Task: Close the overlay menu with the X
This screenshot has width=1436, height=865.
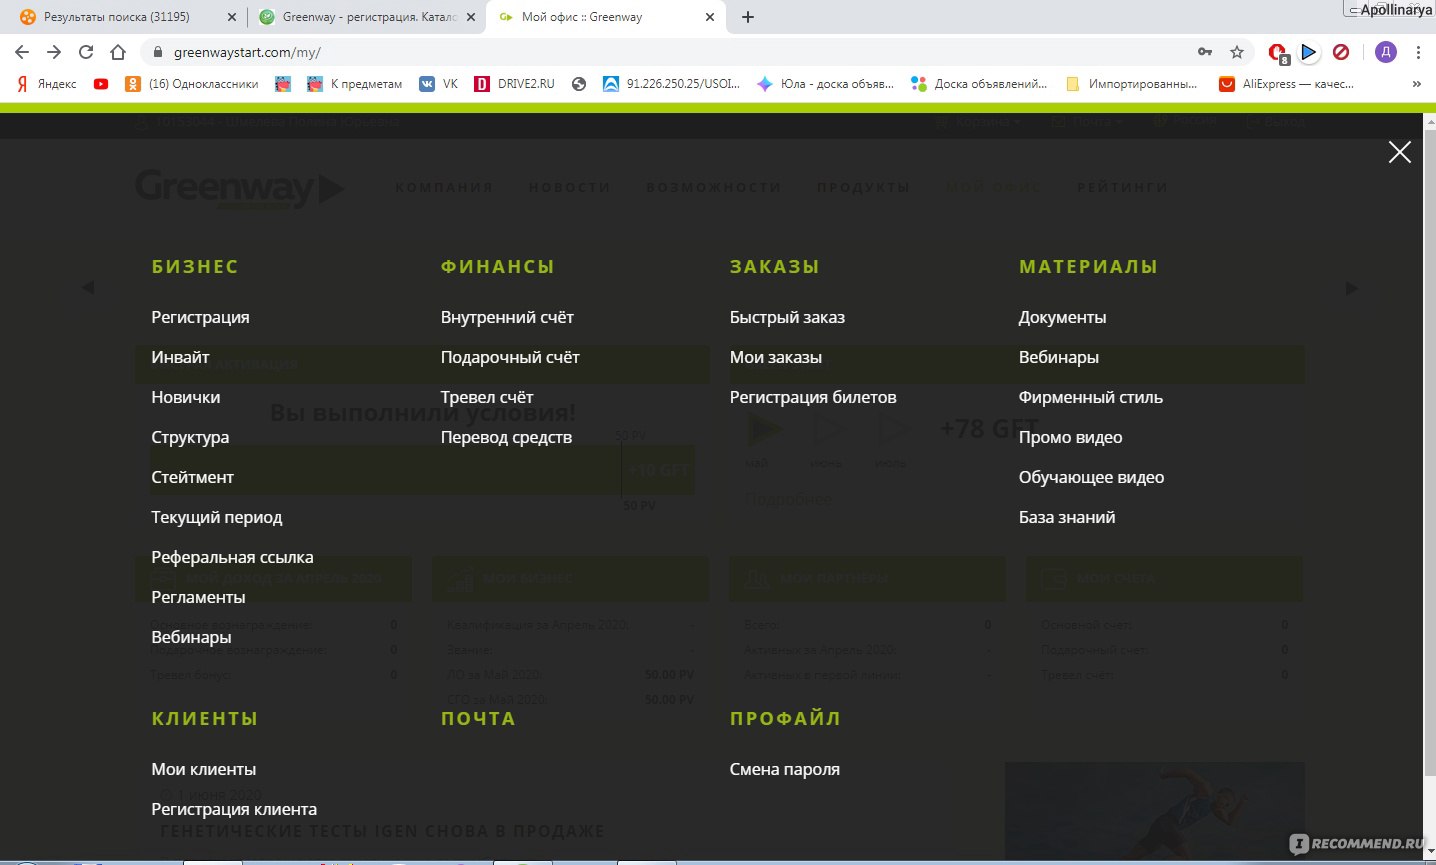Action: tap(1399, 152)
